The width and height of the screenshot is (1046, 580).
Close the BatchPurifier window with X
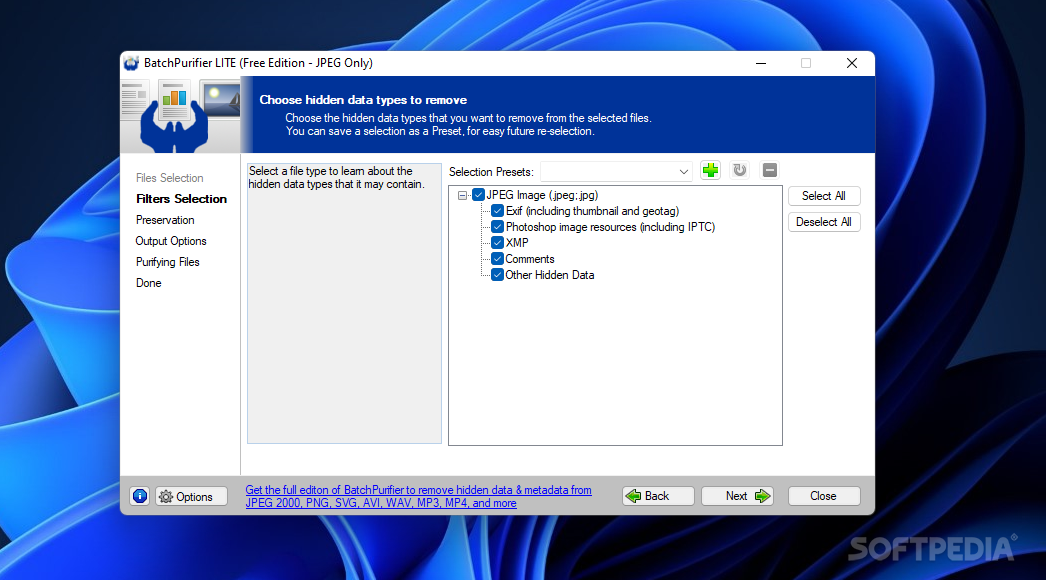point(852,63)
